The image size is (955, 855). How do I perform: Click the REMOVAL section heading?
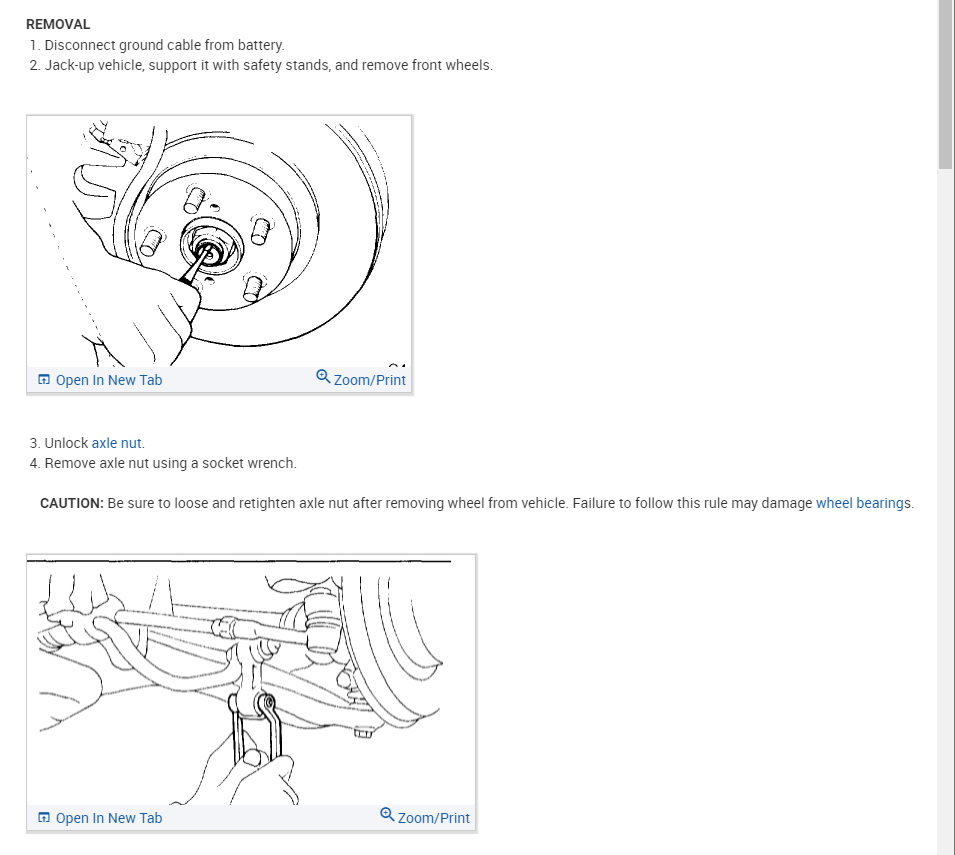(x=58, y=24)
